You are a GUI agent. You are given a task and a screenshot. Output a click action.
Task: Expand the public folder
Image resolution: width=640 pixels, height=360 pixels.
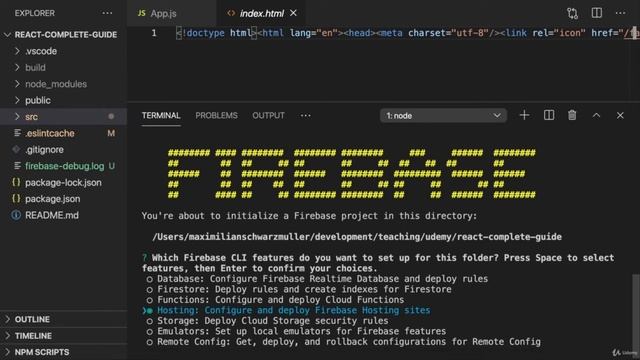(17, 100)
